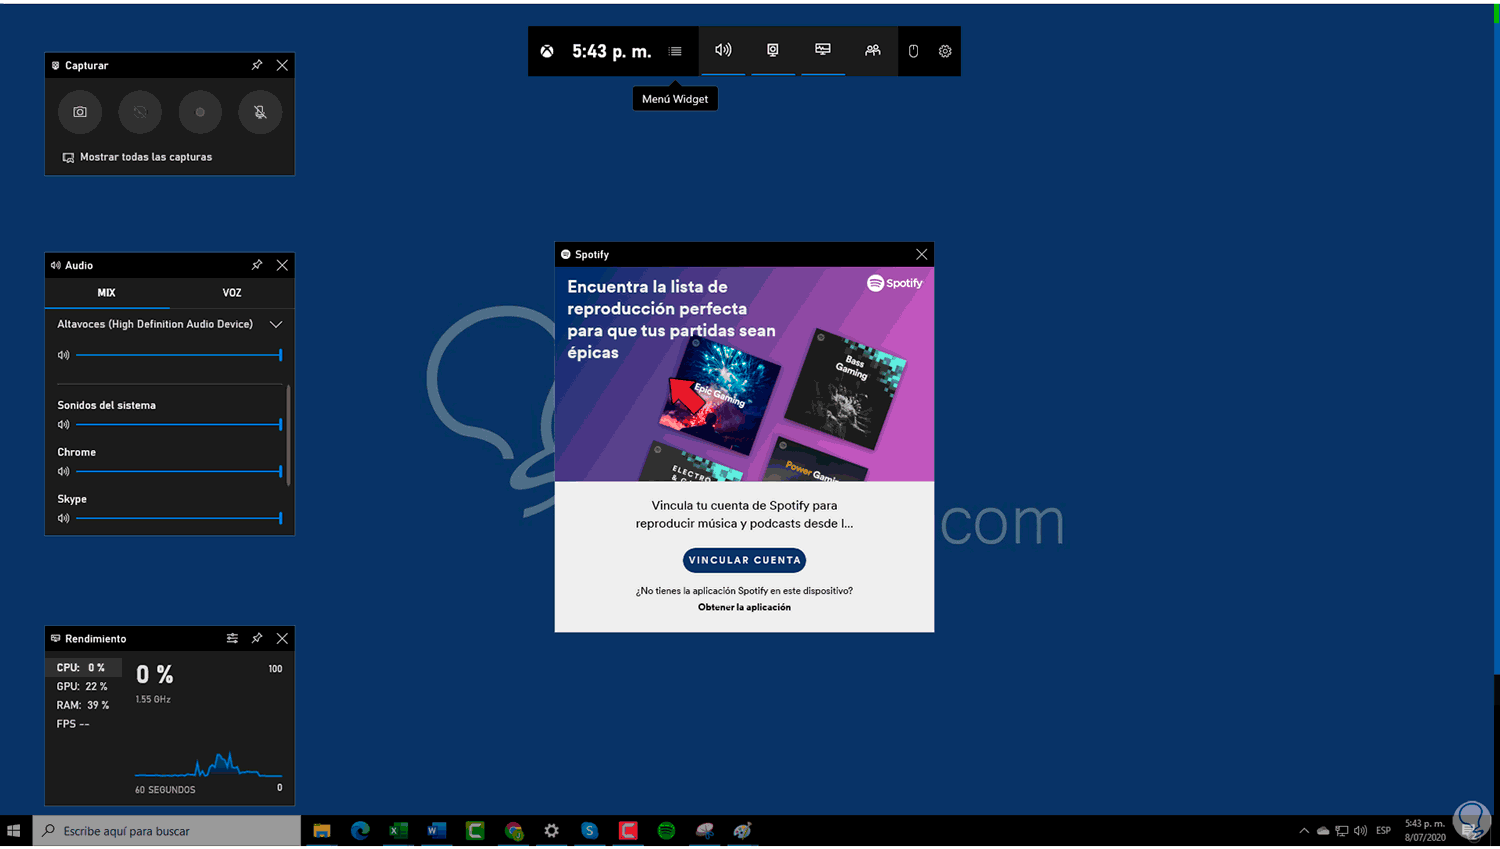Screen dimensions: 1500x849
Task: Open the system tray volume icon
Action: pyautogui.click(x=1360, y=831)
